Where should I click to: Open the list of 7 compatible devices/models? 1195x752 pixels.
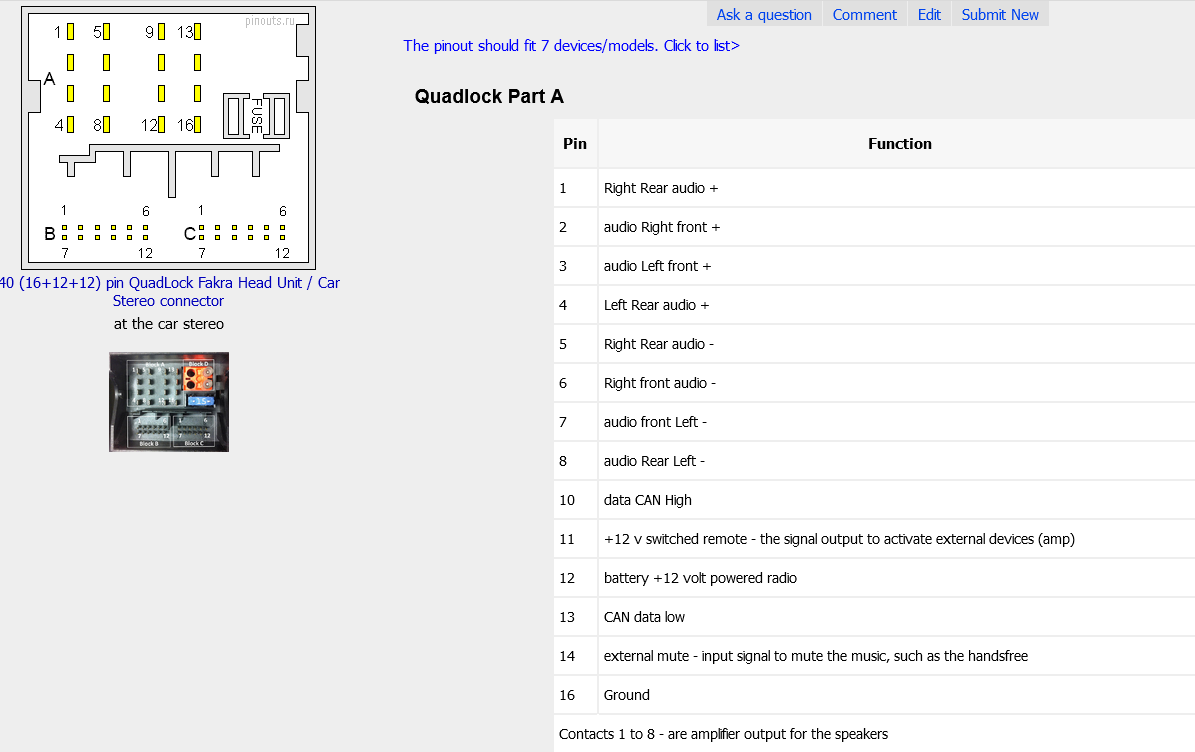[571, 45]
